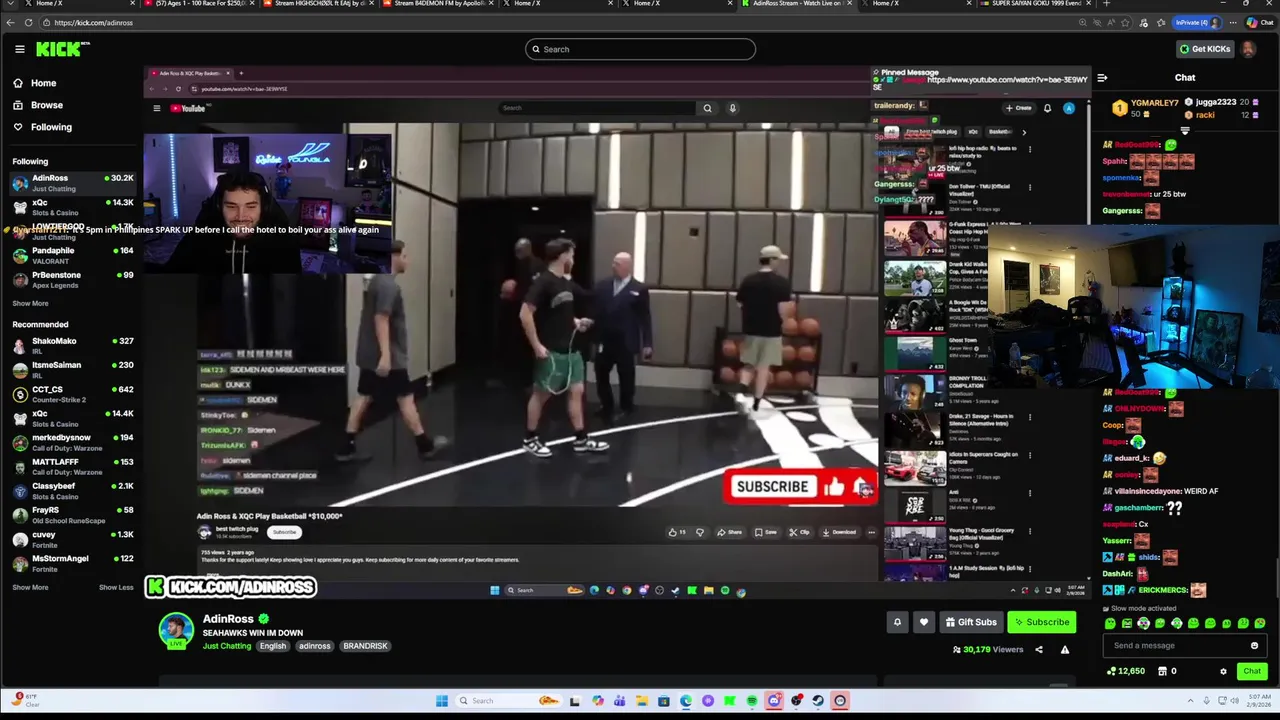
Task: Toggle notification bell for AdinRoss
Action: 897,622
